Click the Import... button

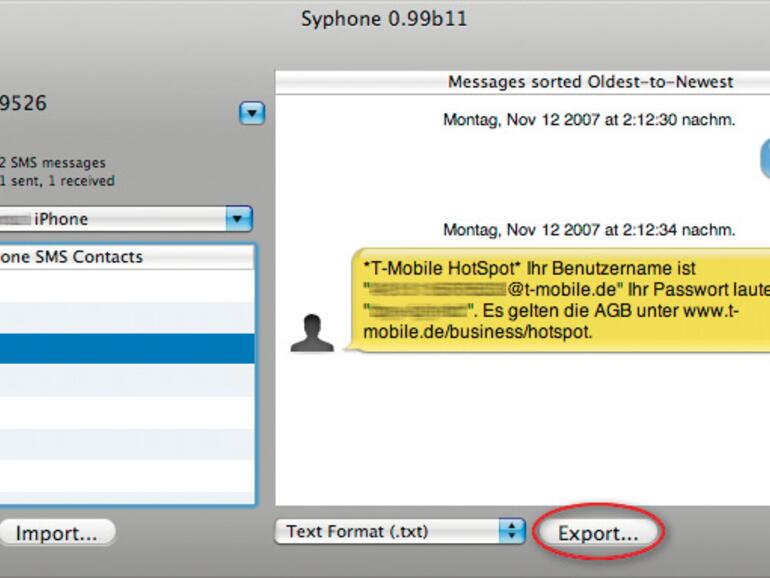tap(56, 532)
